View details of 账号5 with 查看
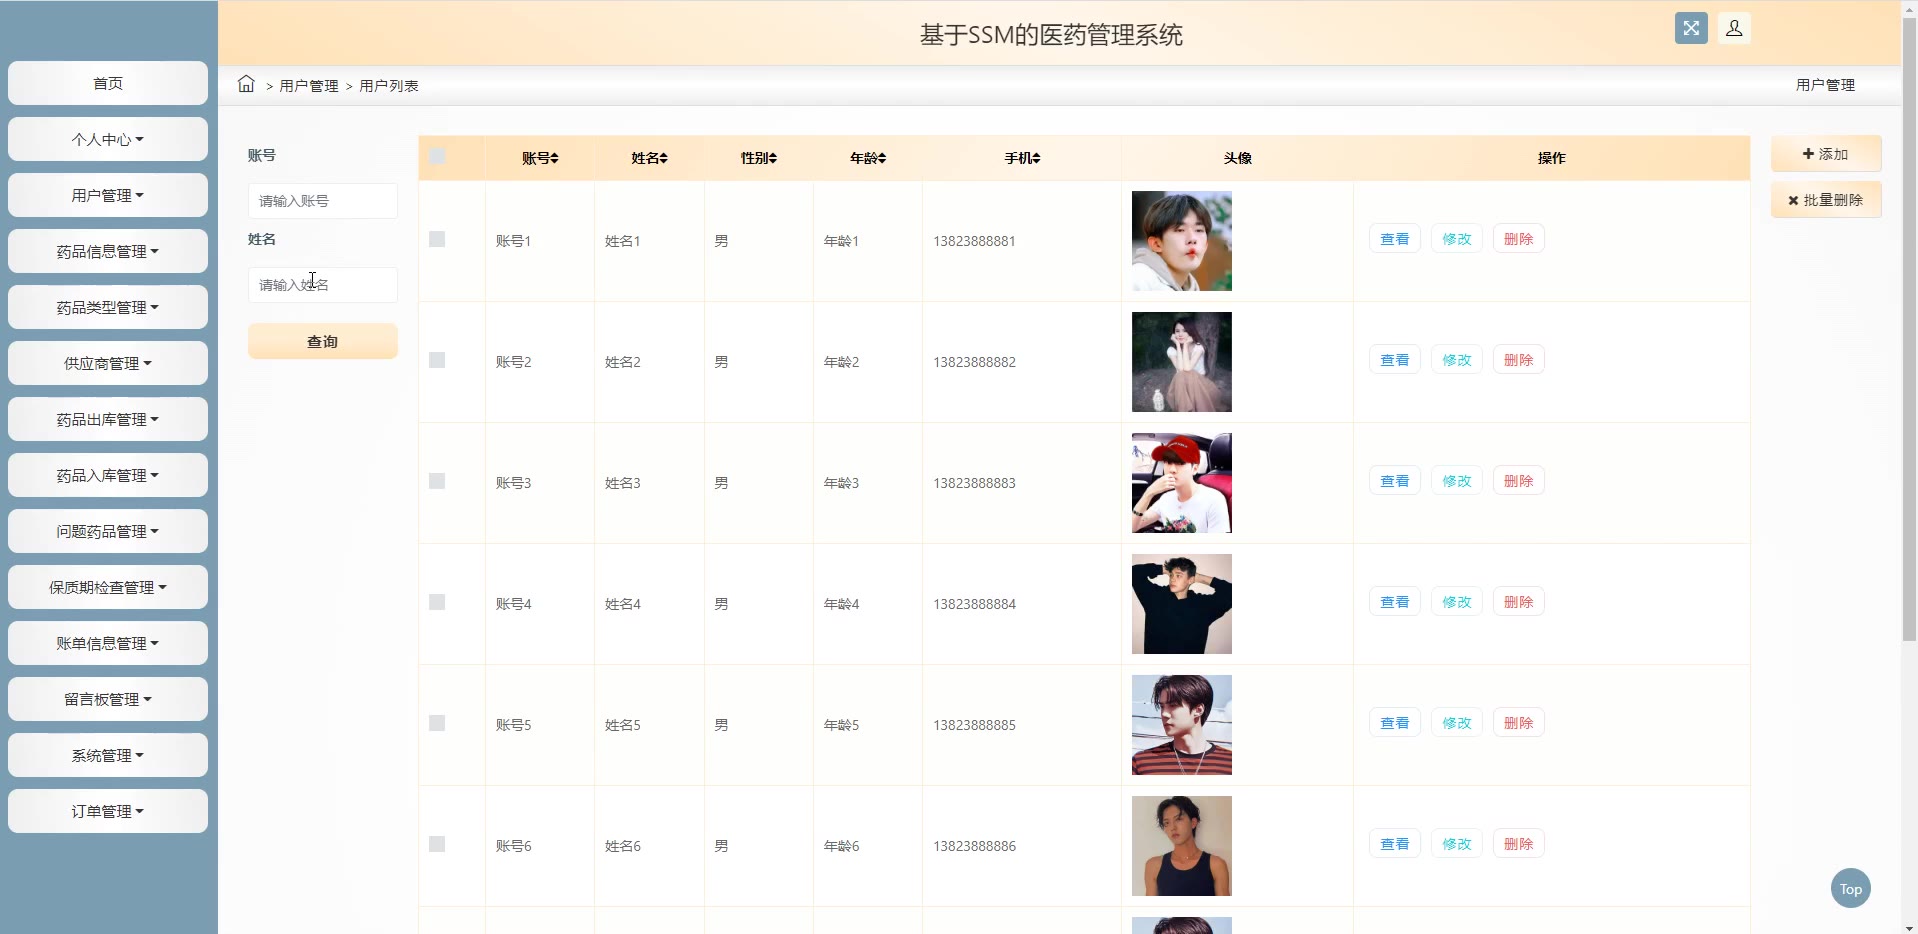 coord(1395,723)
